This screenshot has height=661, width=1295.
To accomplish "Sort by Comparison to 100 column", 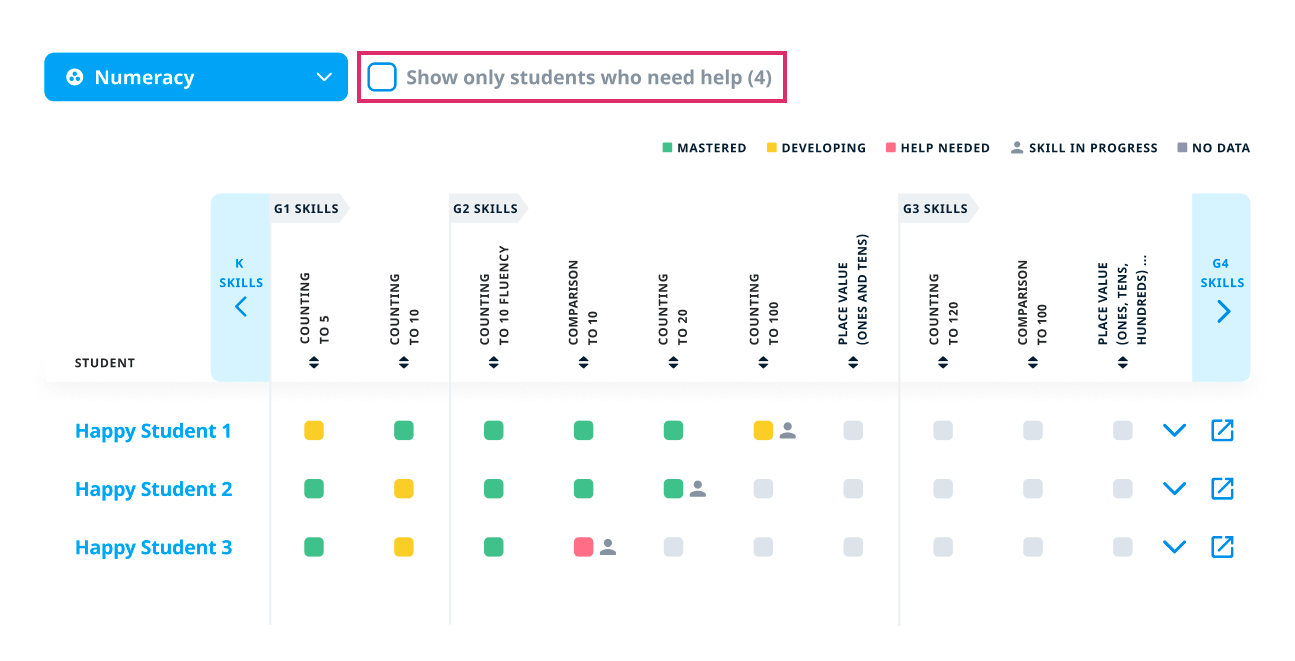I will [x=1033, y=363].
